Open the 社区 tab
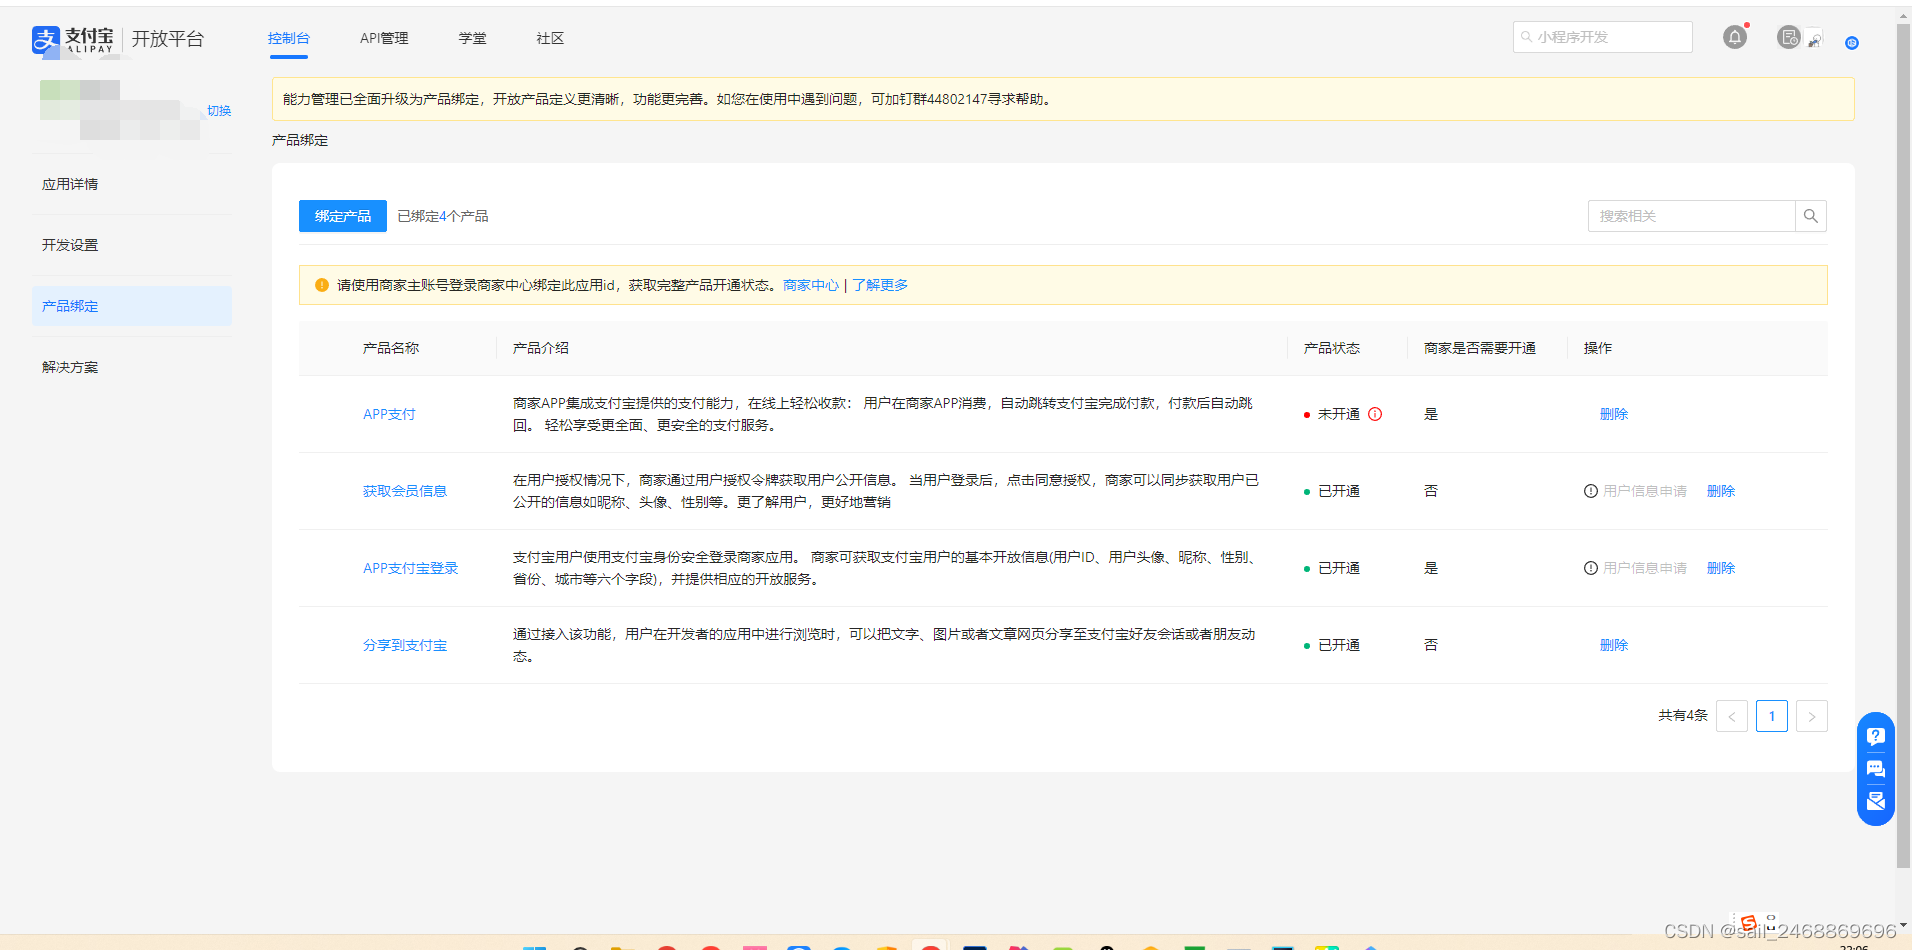 (x=550, y=38)
